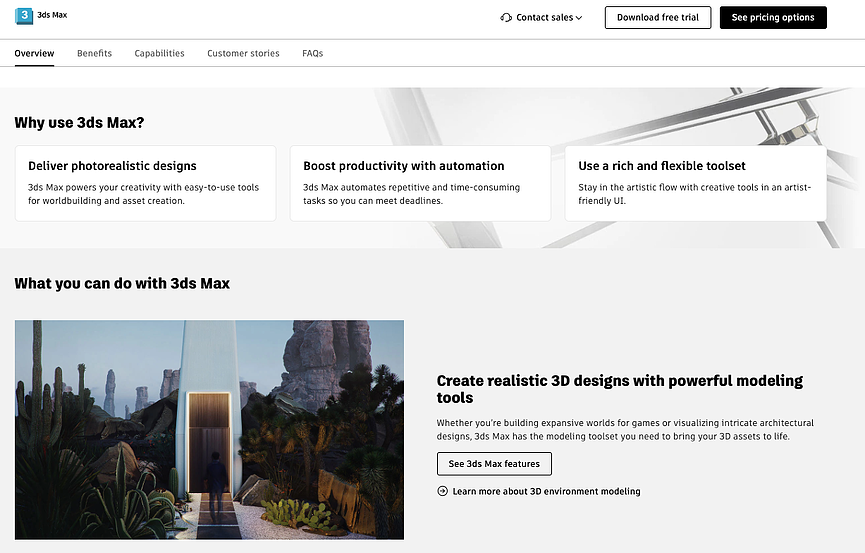
Task: Click the desert building render thumbnail
Action: point(210,429)
